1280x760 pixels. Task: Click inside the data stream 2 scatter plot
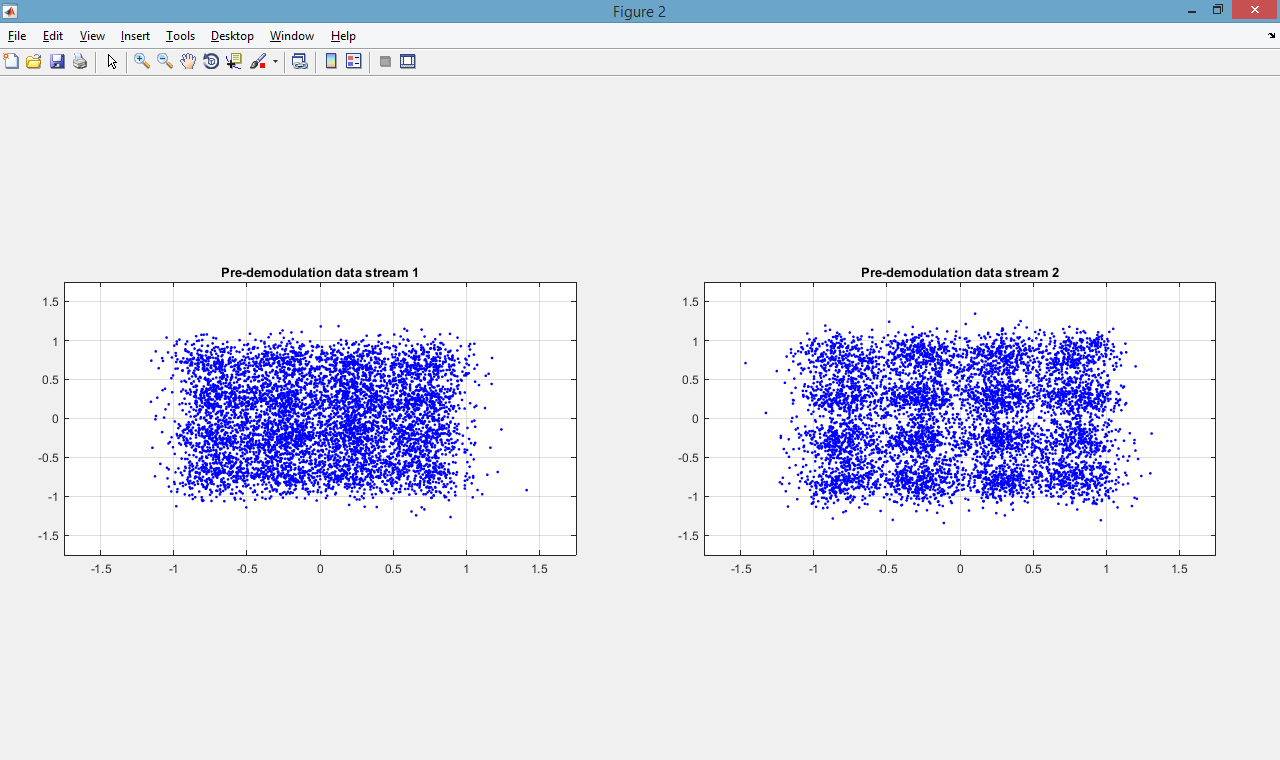click(960, 419)
